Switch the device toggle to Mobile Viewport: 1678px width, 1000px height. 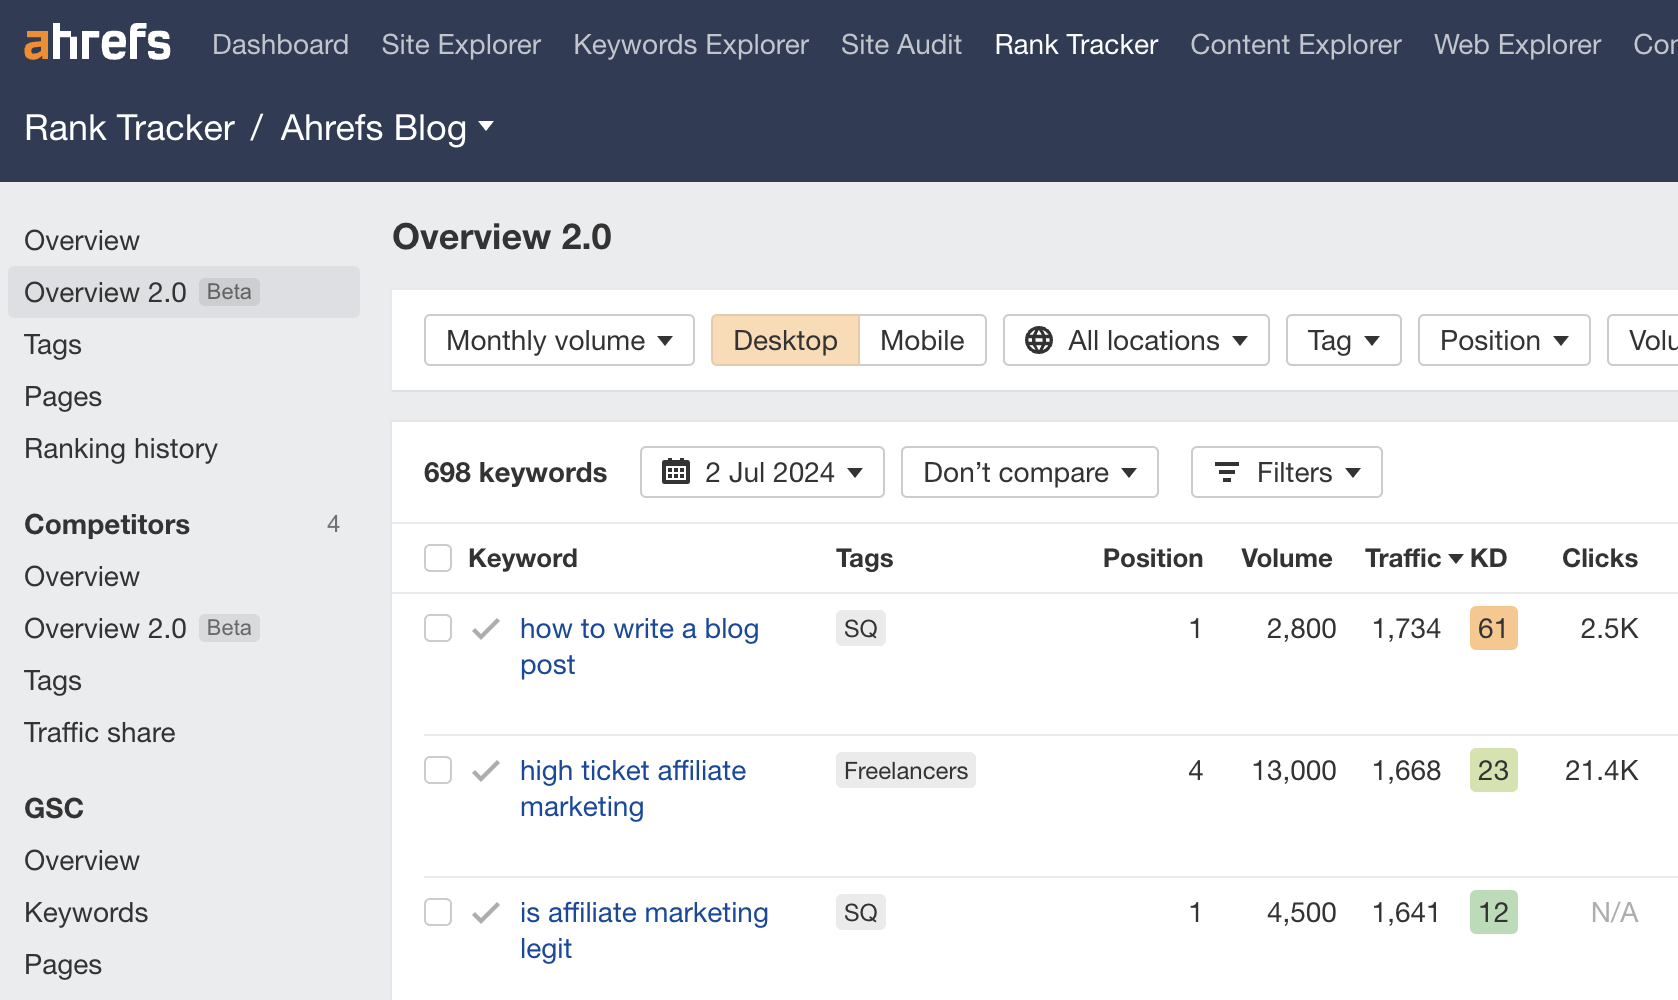tap(921, 340)
